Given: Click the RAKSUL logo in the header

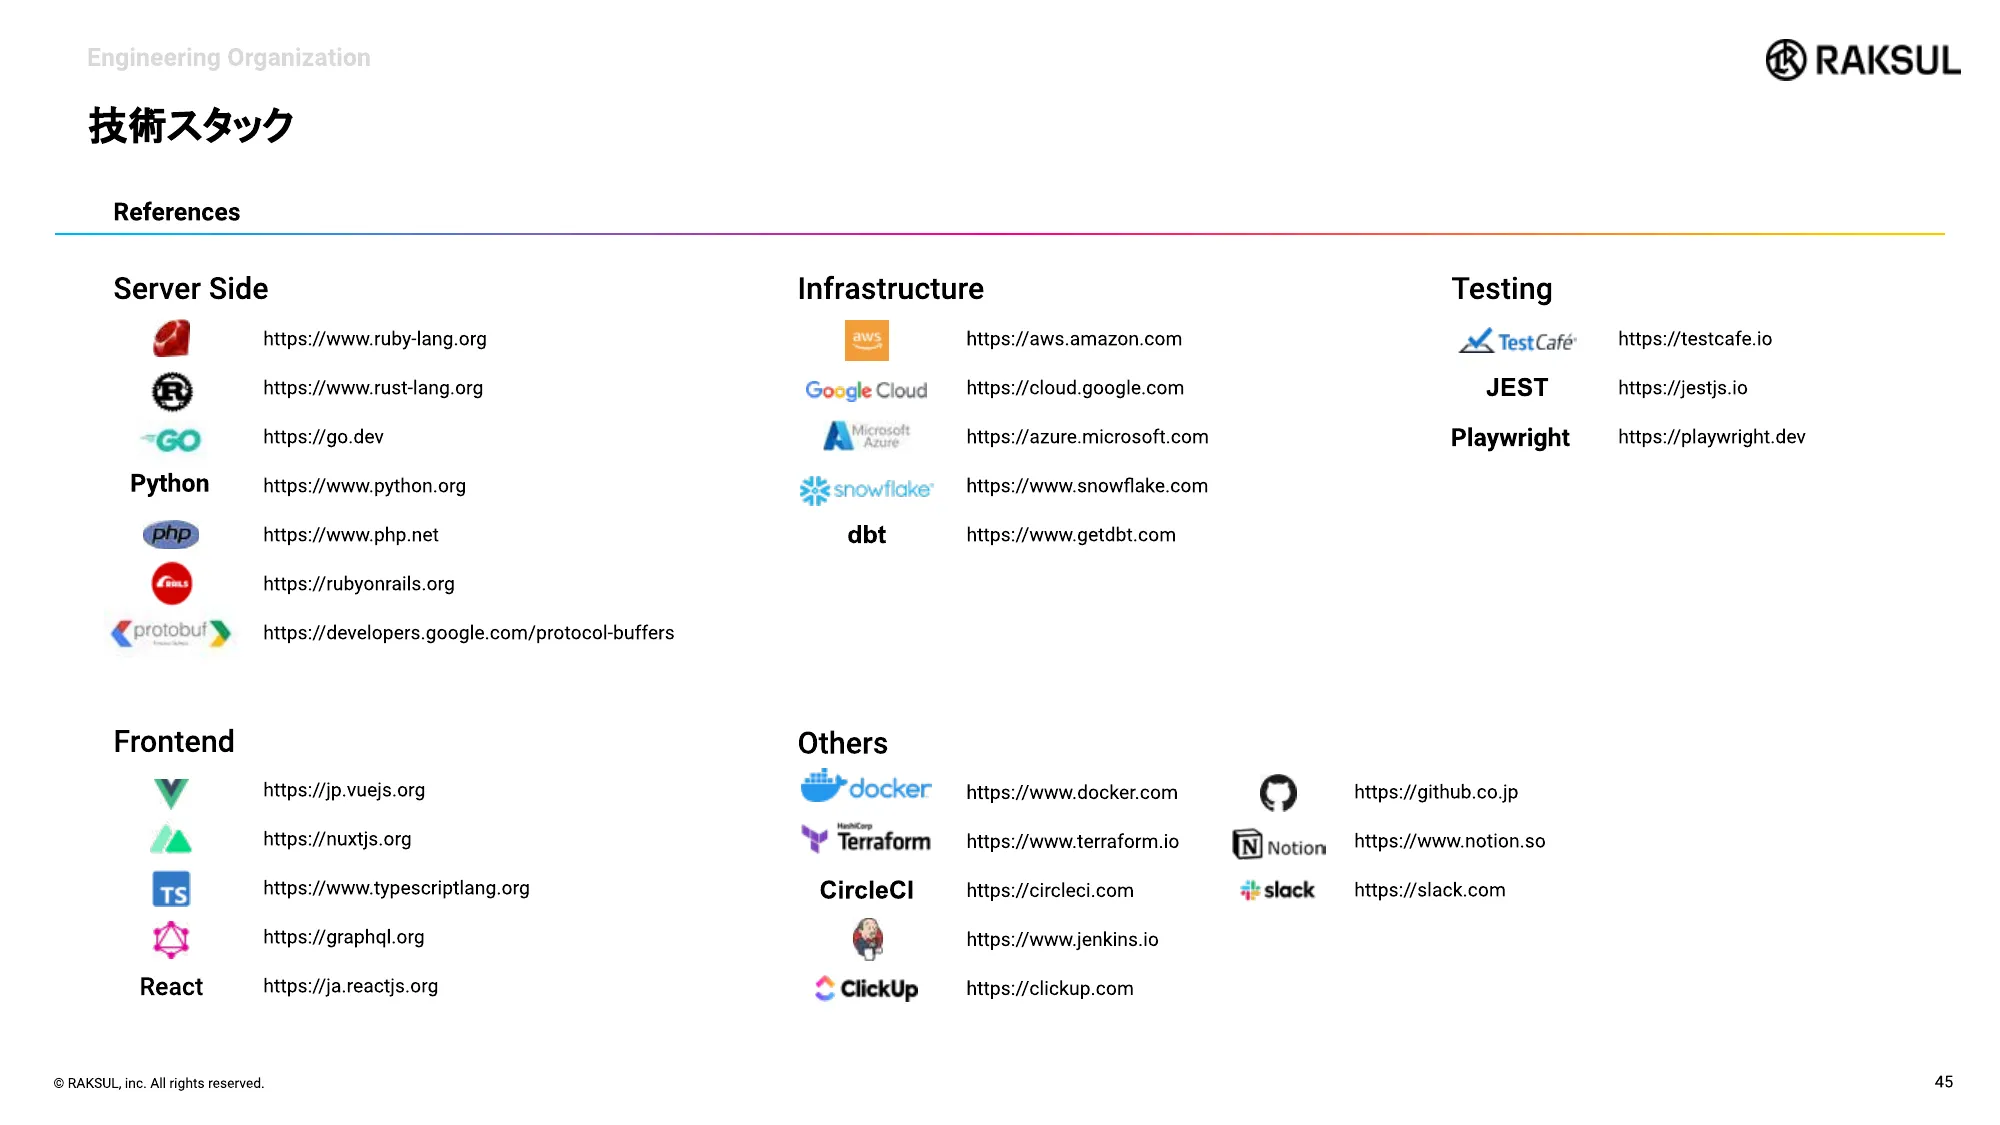Looking at the screenshot, I should (1863, 60).
